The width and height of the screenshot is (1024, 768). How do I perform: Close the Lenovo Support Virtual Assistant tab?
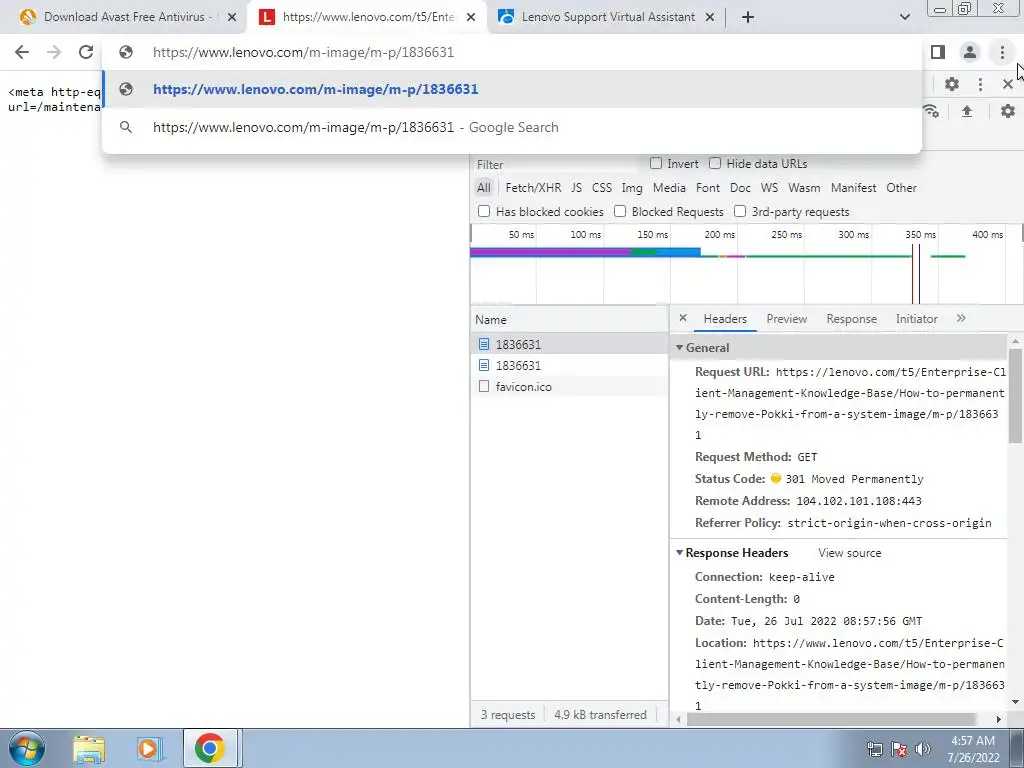point(710,18)
